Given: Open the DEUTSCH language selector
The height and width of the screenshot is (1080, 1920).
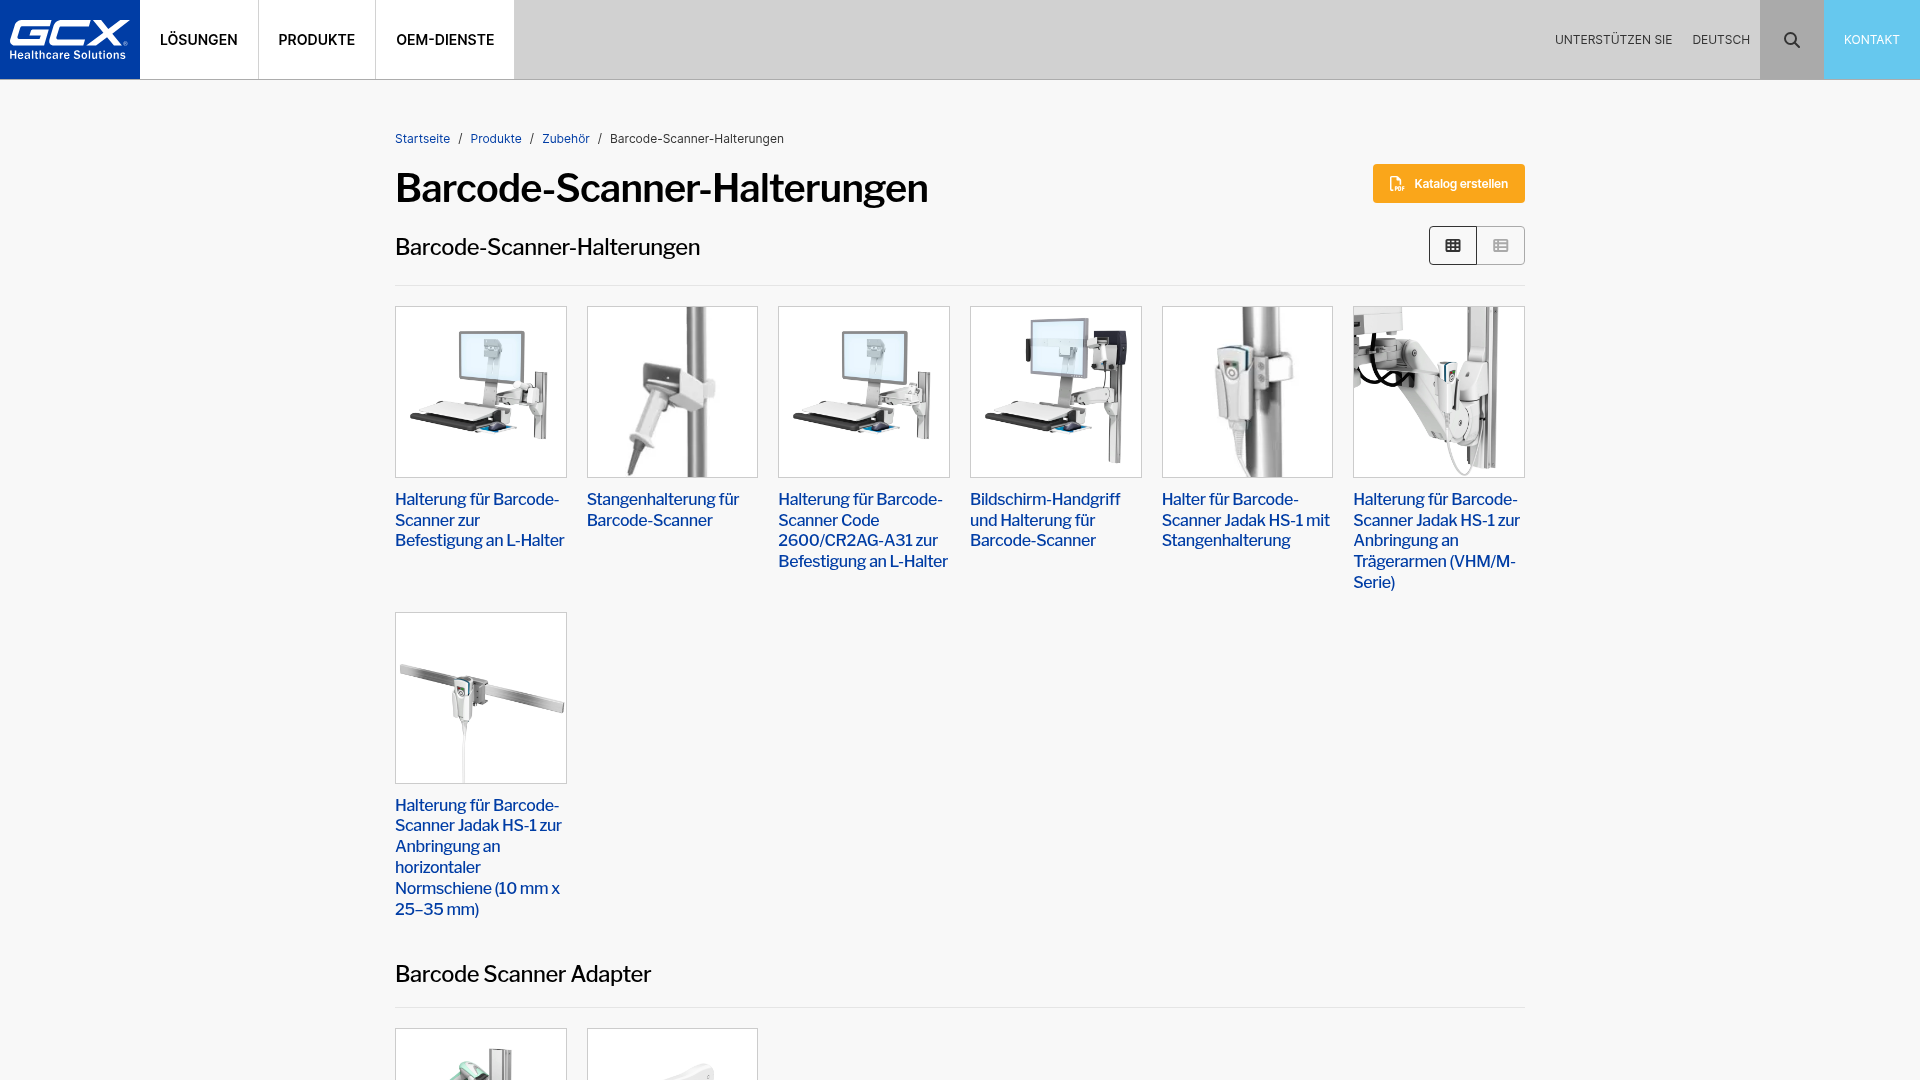Looking at the screenshot, I should pyautogui.click(x=1721, y=40).
